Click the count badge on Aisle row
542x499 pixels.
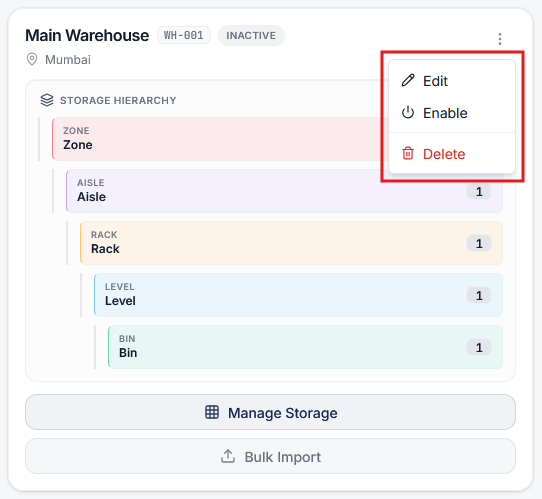[479, 191]
